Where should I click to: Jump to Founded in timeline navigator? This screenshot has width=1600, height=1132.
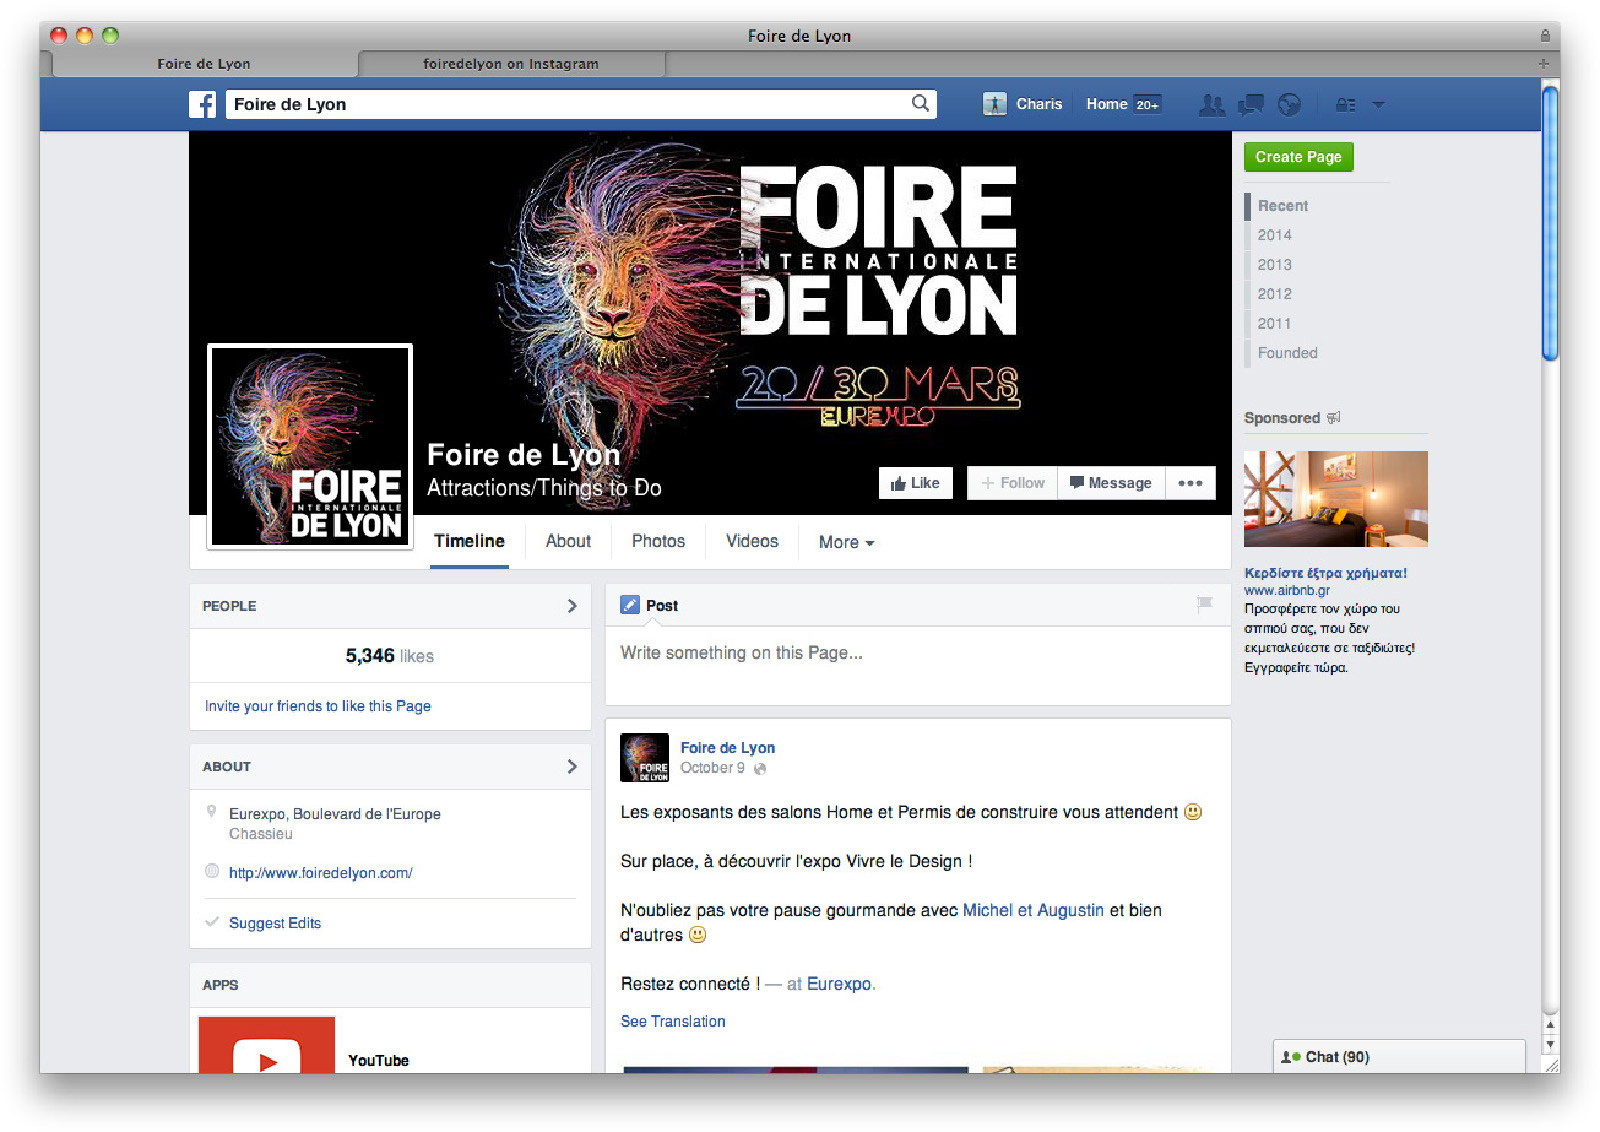1288,353
